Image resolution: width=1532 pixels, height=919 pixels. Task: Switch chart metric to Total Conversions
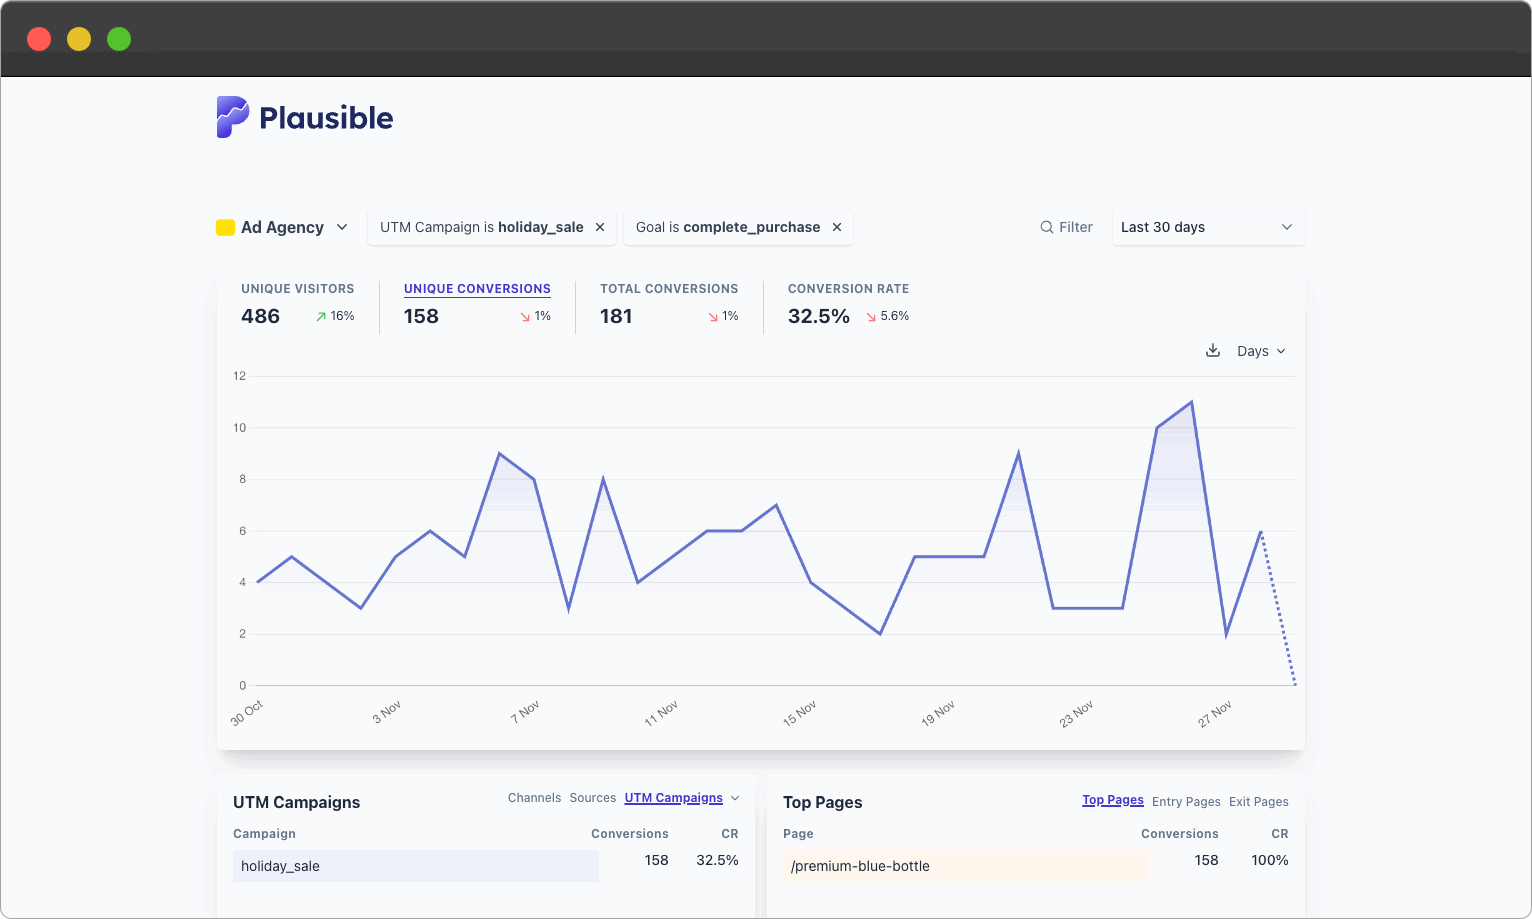[668, 289]
